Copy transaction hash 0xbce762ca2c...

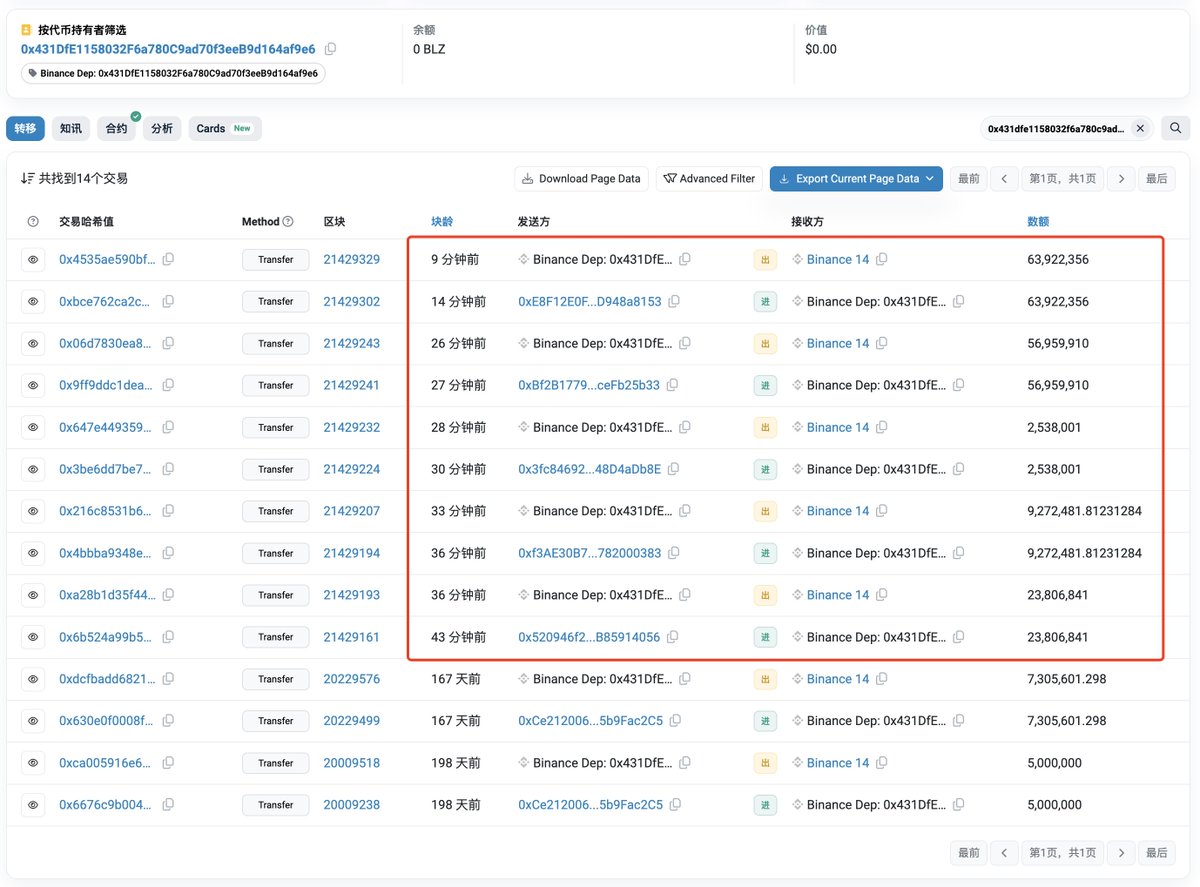click(x=168, y=301)
